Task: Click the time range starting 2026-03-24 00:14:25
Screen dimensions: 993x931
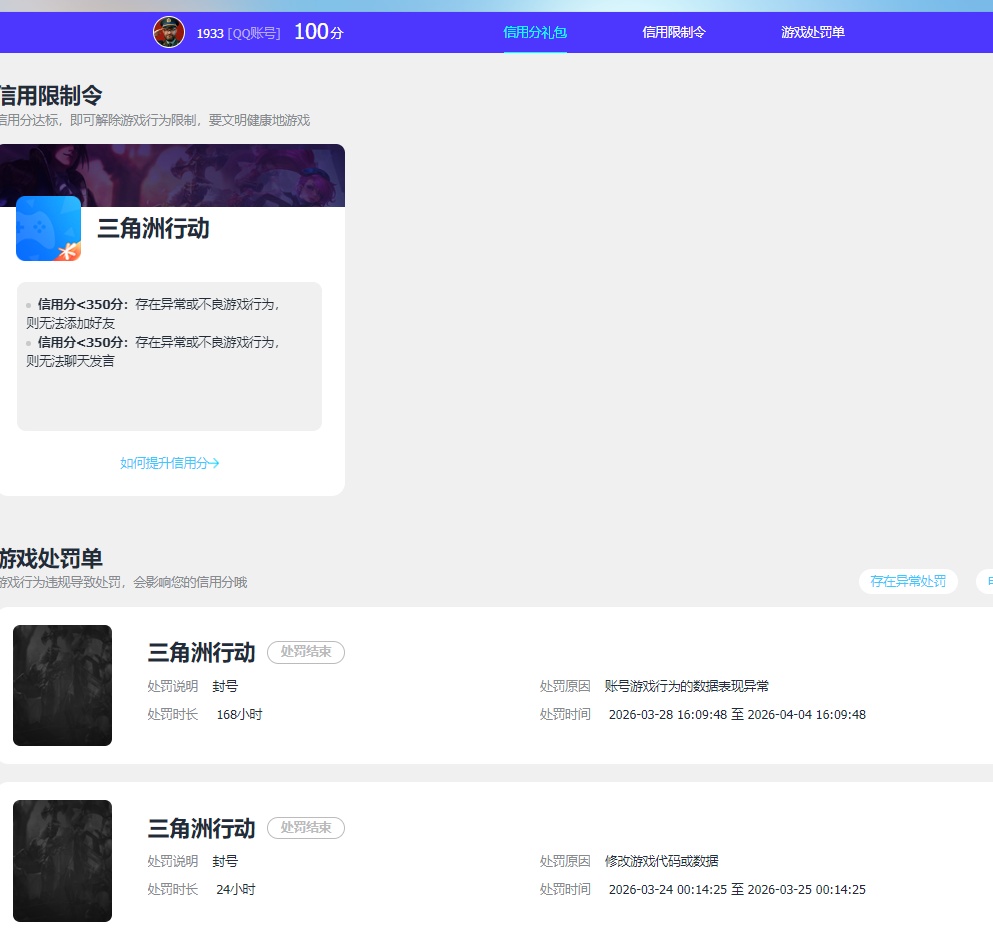Action: 737,890
